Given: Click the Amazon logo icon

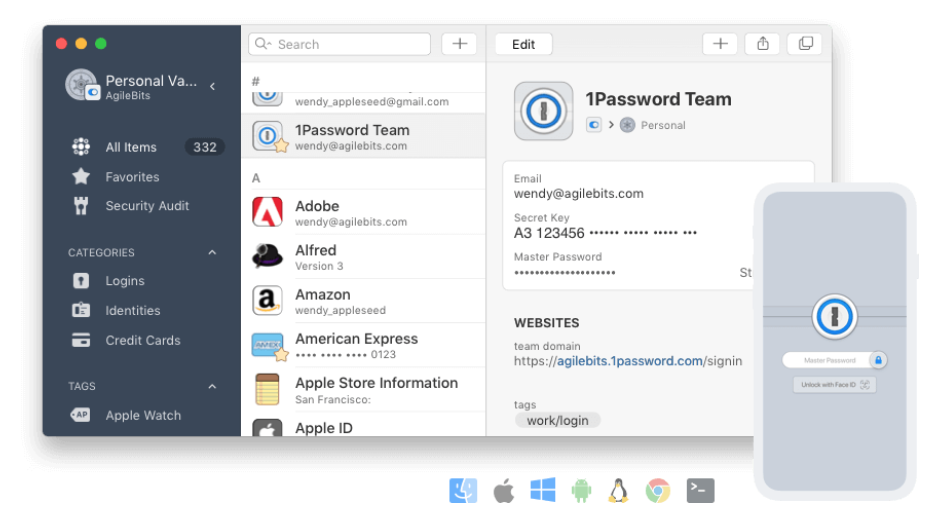Looking at the screenshot, I should pos(267,300).
